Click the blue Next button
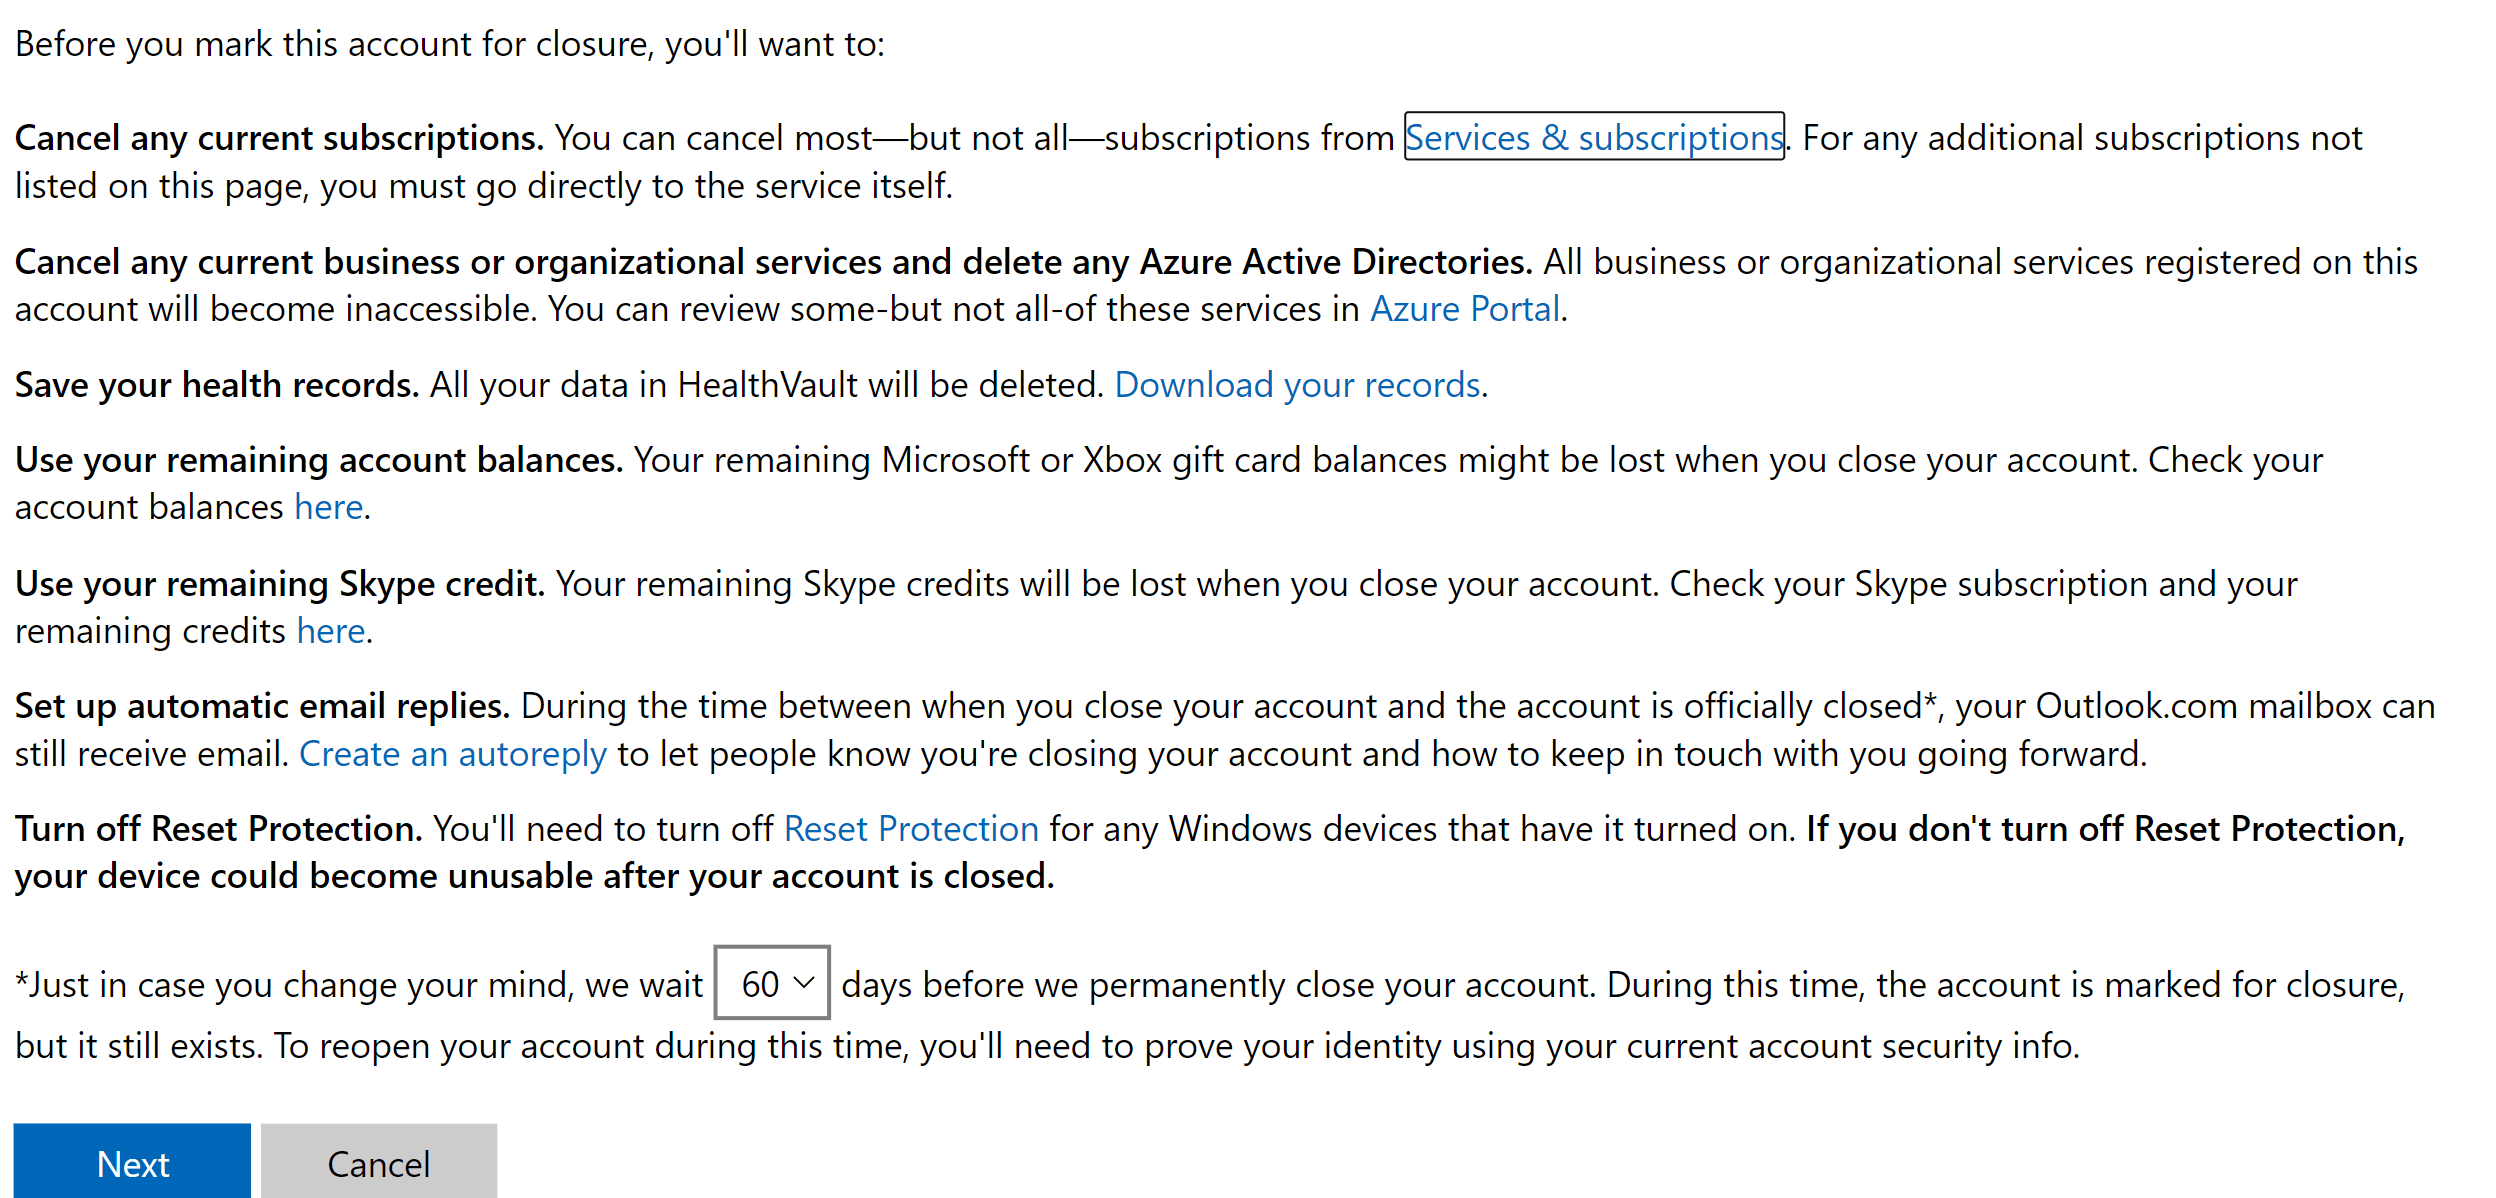The width and height of the screenshot is (2496, 1198). click(132, 1162)
